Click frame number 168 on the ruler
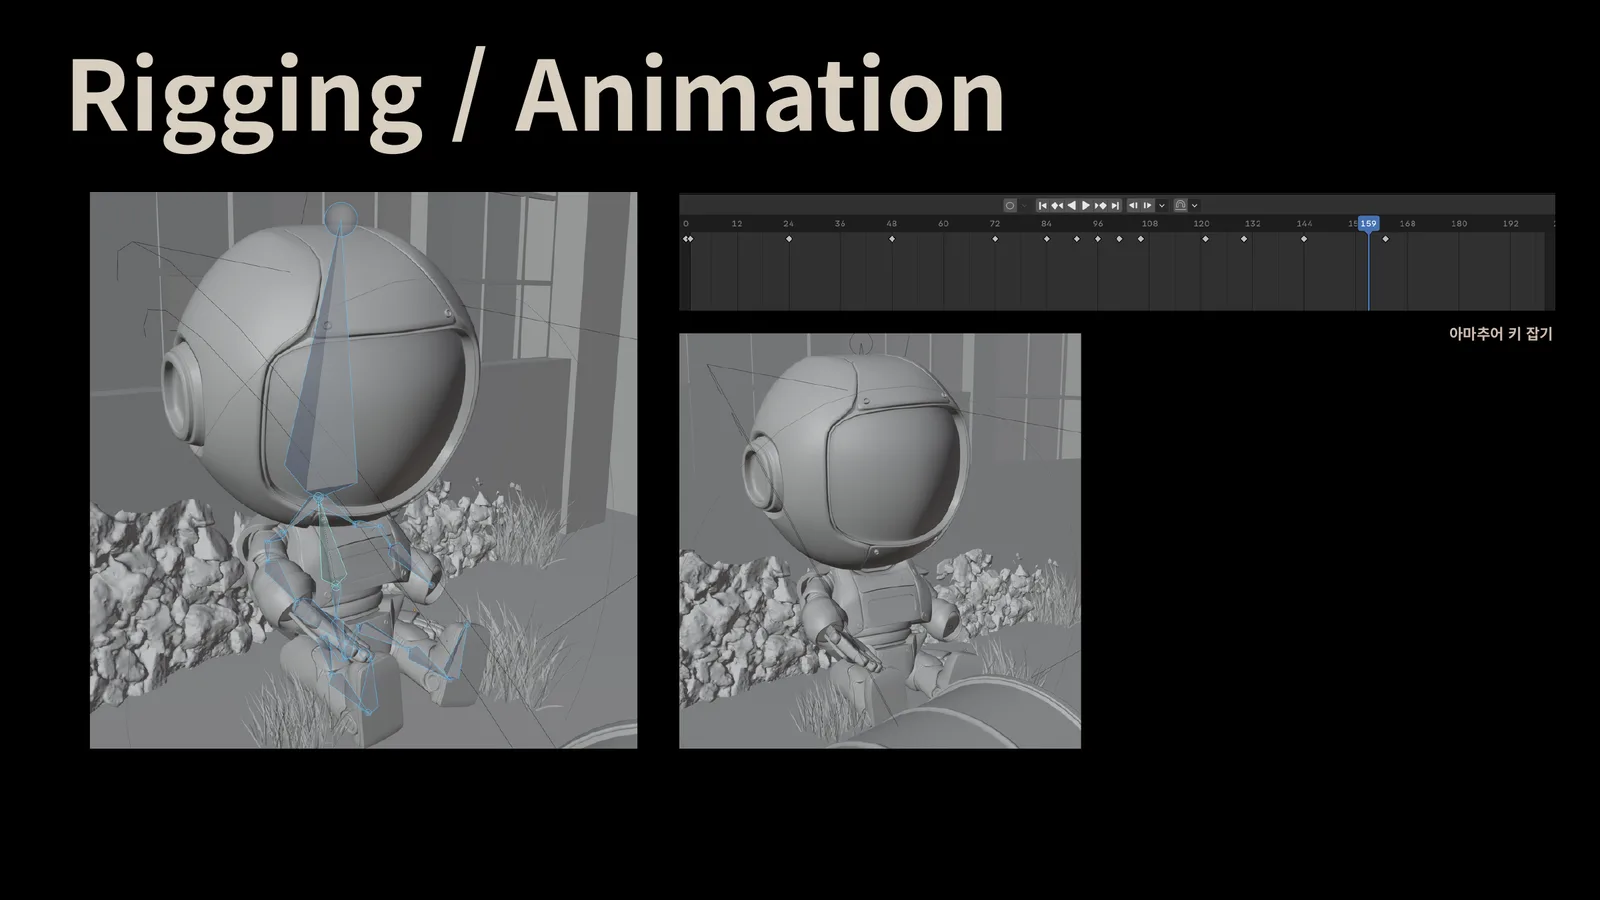The height and width of the screenshot is (900, 1600). 1408,224
